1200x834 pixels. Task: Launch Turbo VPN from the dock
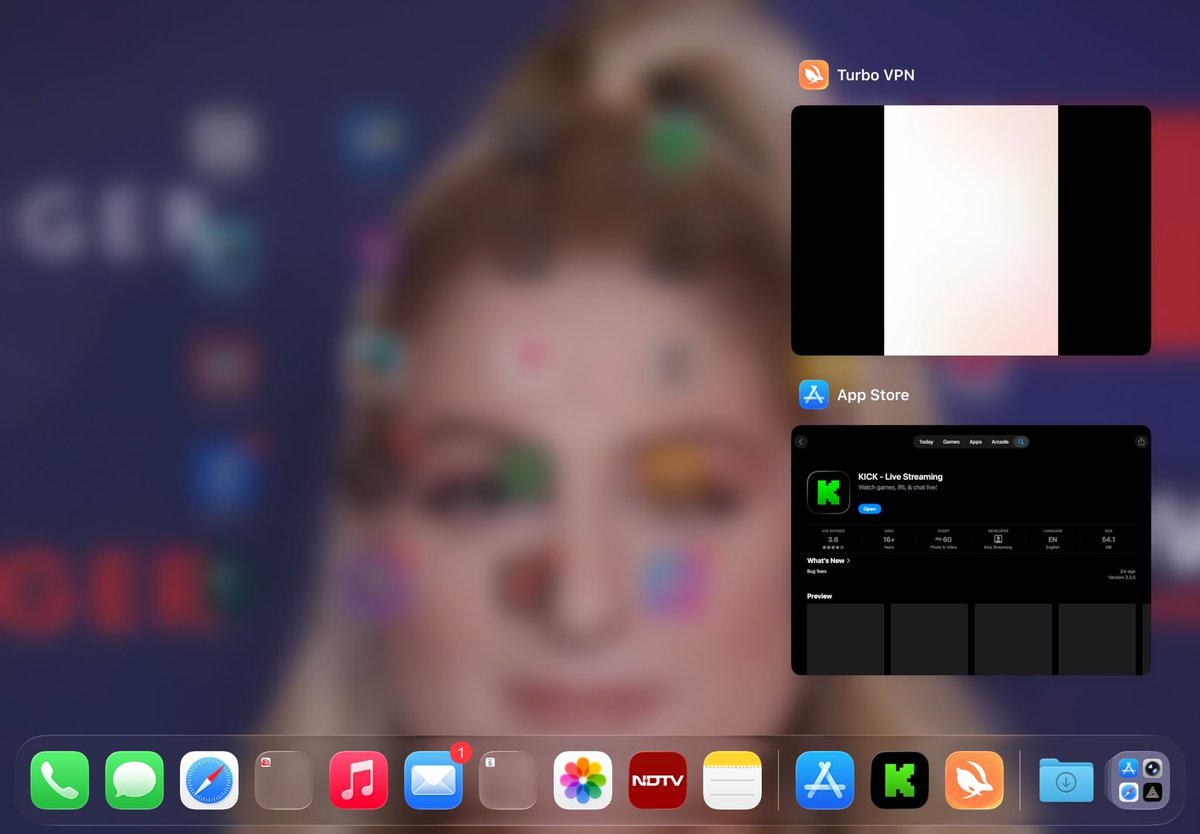[x=974, y=780]
